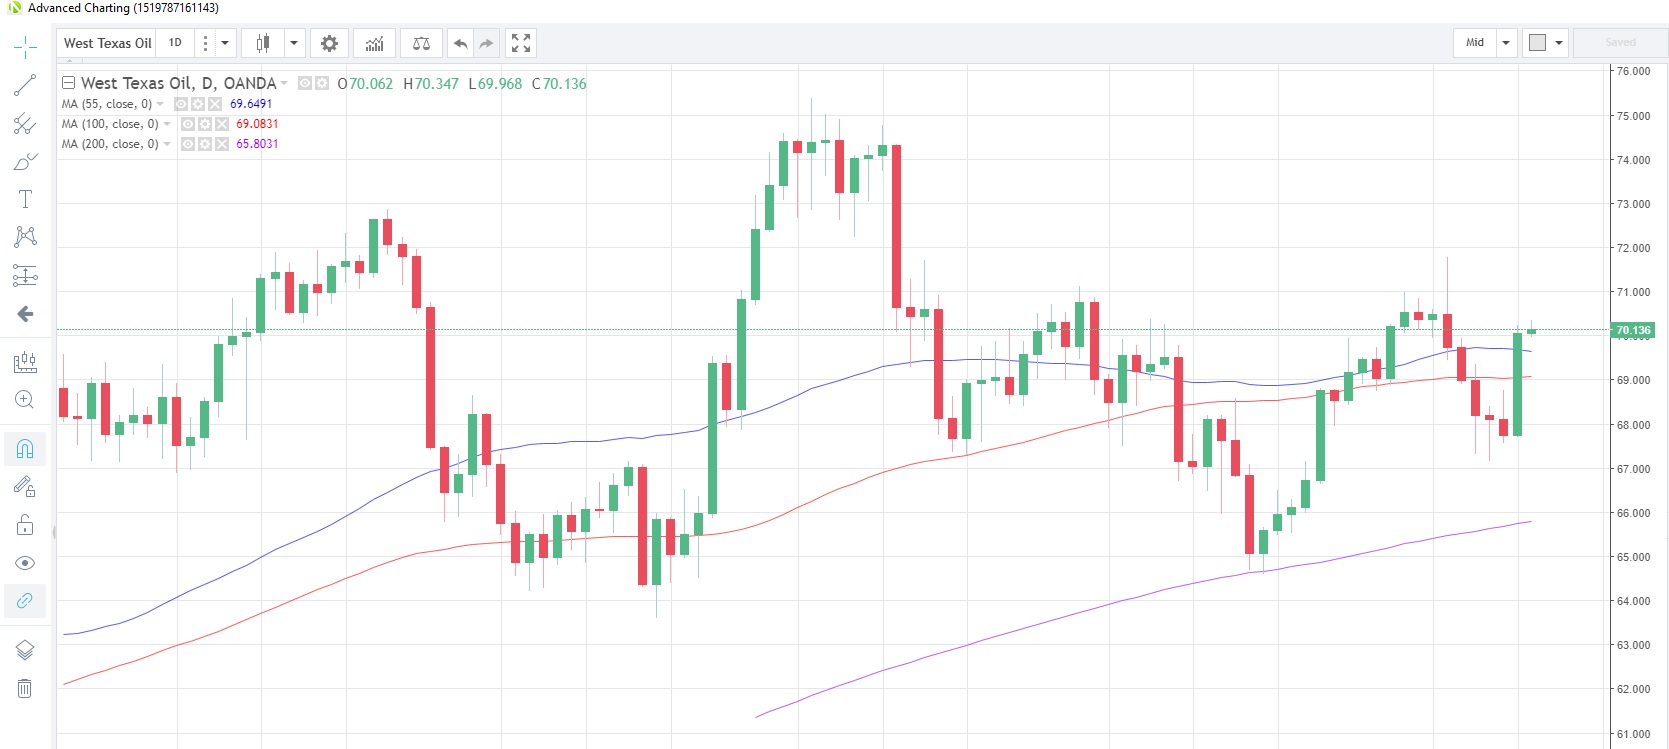This screenshot has width=1669, height=749.
Task: Toggle visibility of all drawings (eye)
Action: pyautogui.click(x=25, y=563)
